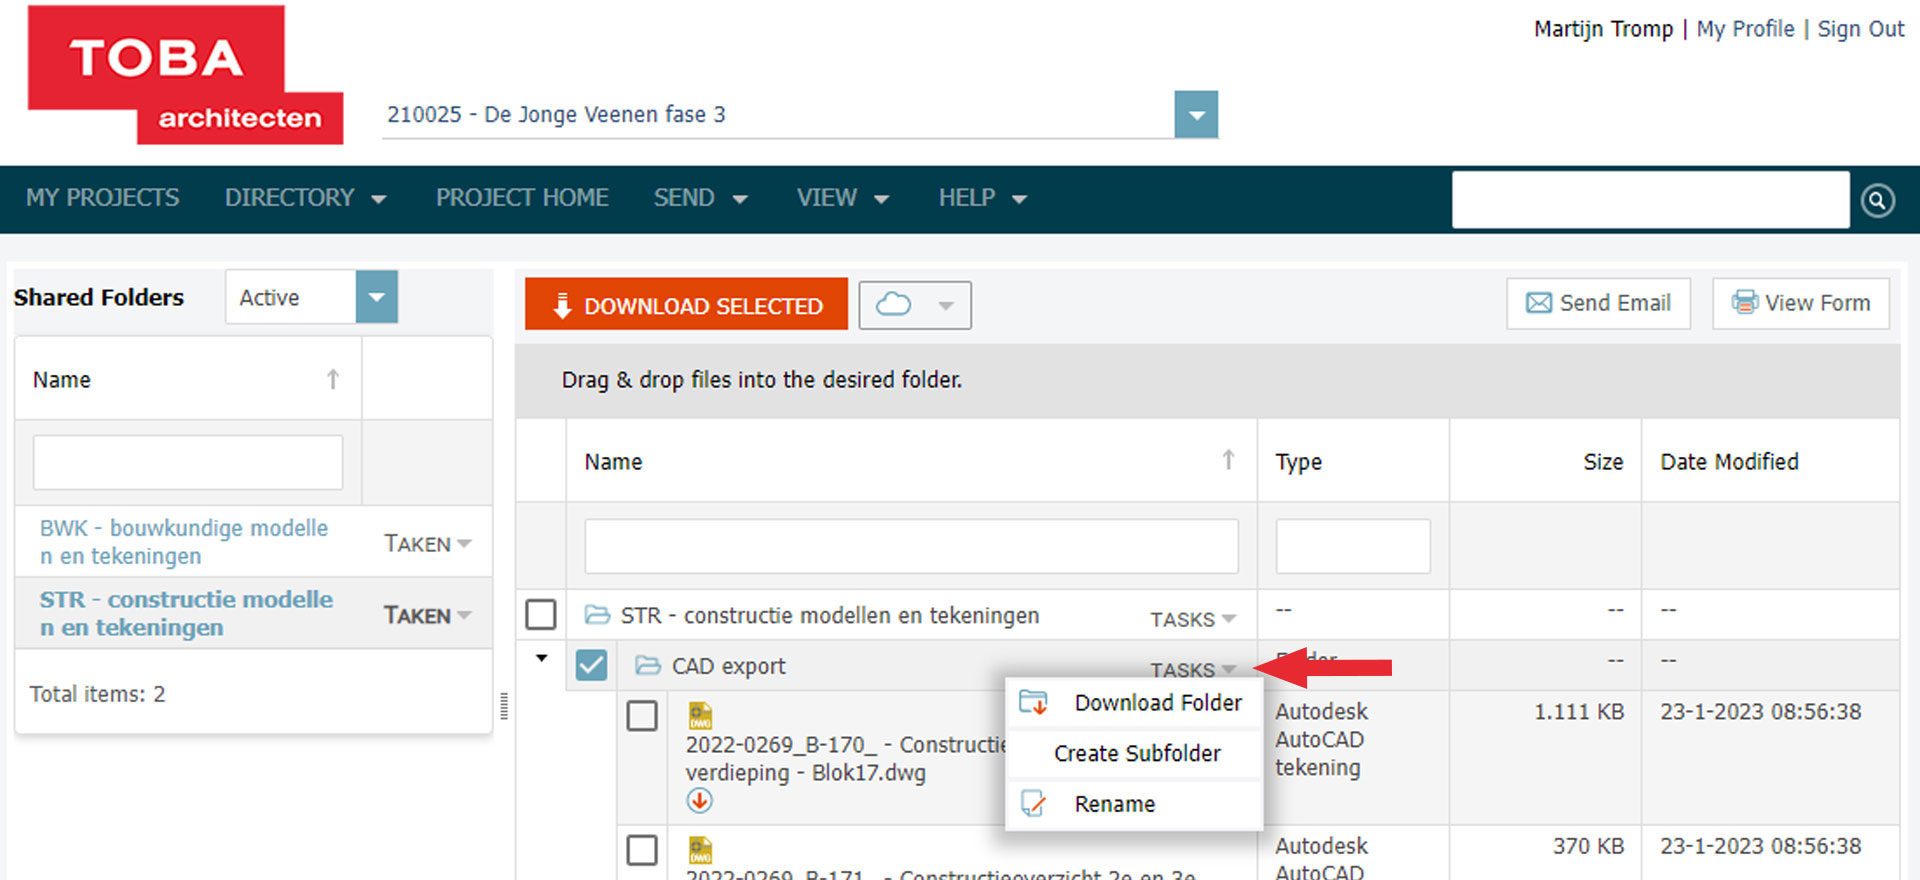Click the file Name filter input field

click(x=911, y=546)
